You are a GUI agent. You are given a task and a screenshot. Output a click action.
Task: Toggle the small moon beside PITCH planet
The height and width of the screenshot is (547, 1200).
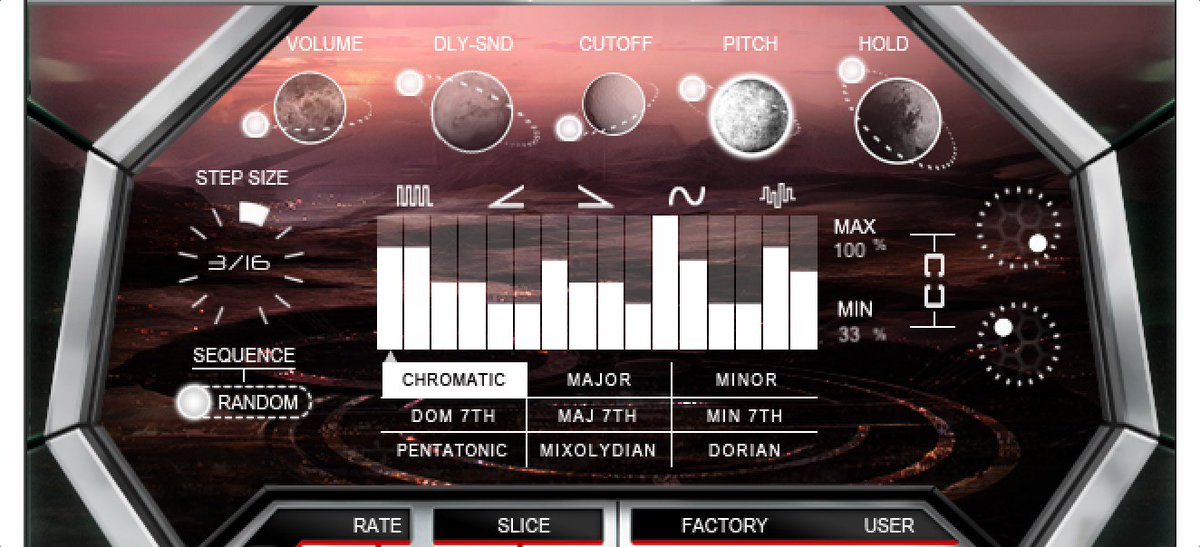click(691, 88)
